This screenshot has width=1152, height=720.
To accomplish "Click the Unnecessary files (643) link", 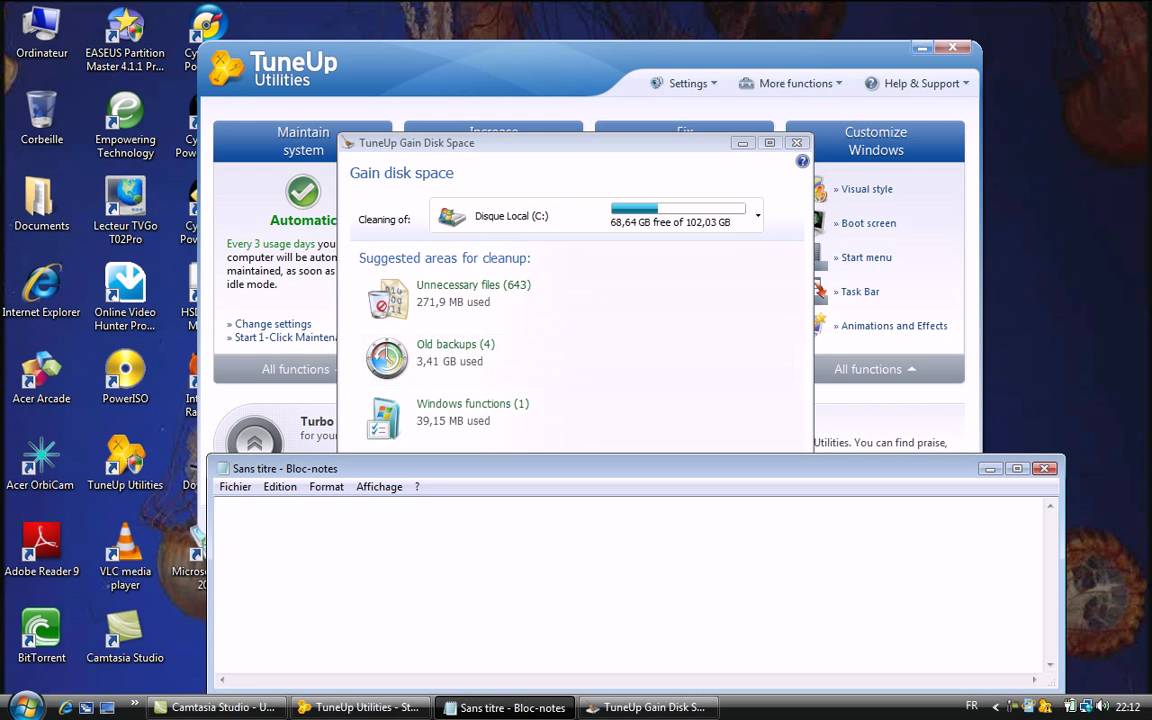I will [x=473, y=284].
